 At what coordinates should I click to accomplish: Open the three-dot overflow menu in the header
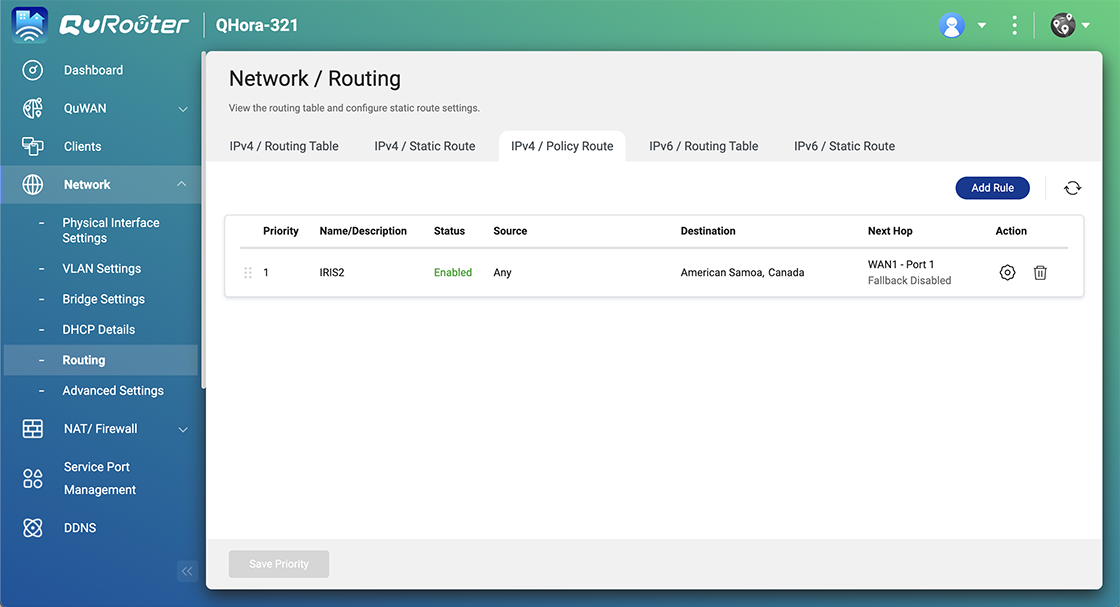(x=1014, y=24)
